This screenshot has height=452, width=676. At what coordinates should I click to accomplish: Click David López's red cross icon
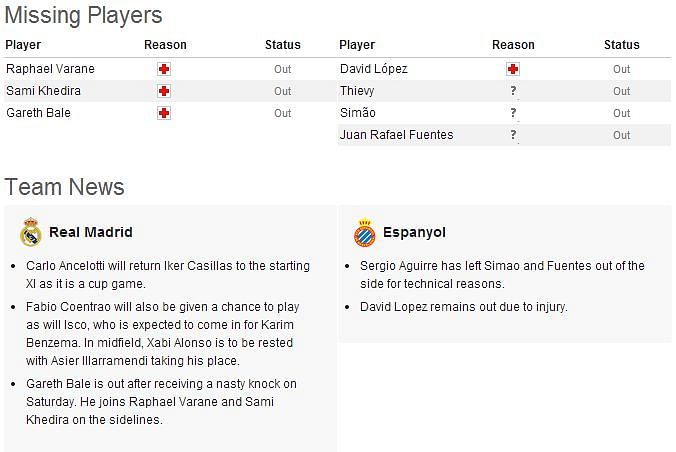513,69
